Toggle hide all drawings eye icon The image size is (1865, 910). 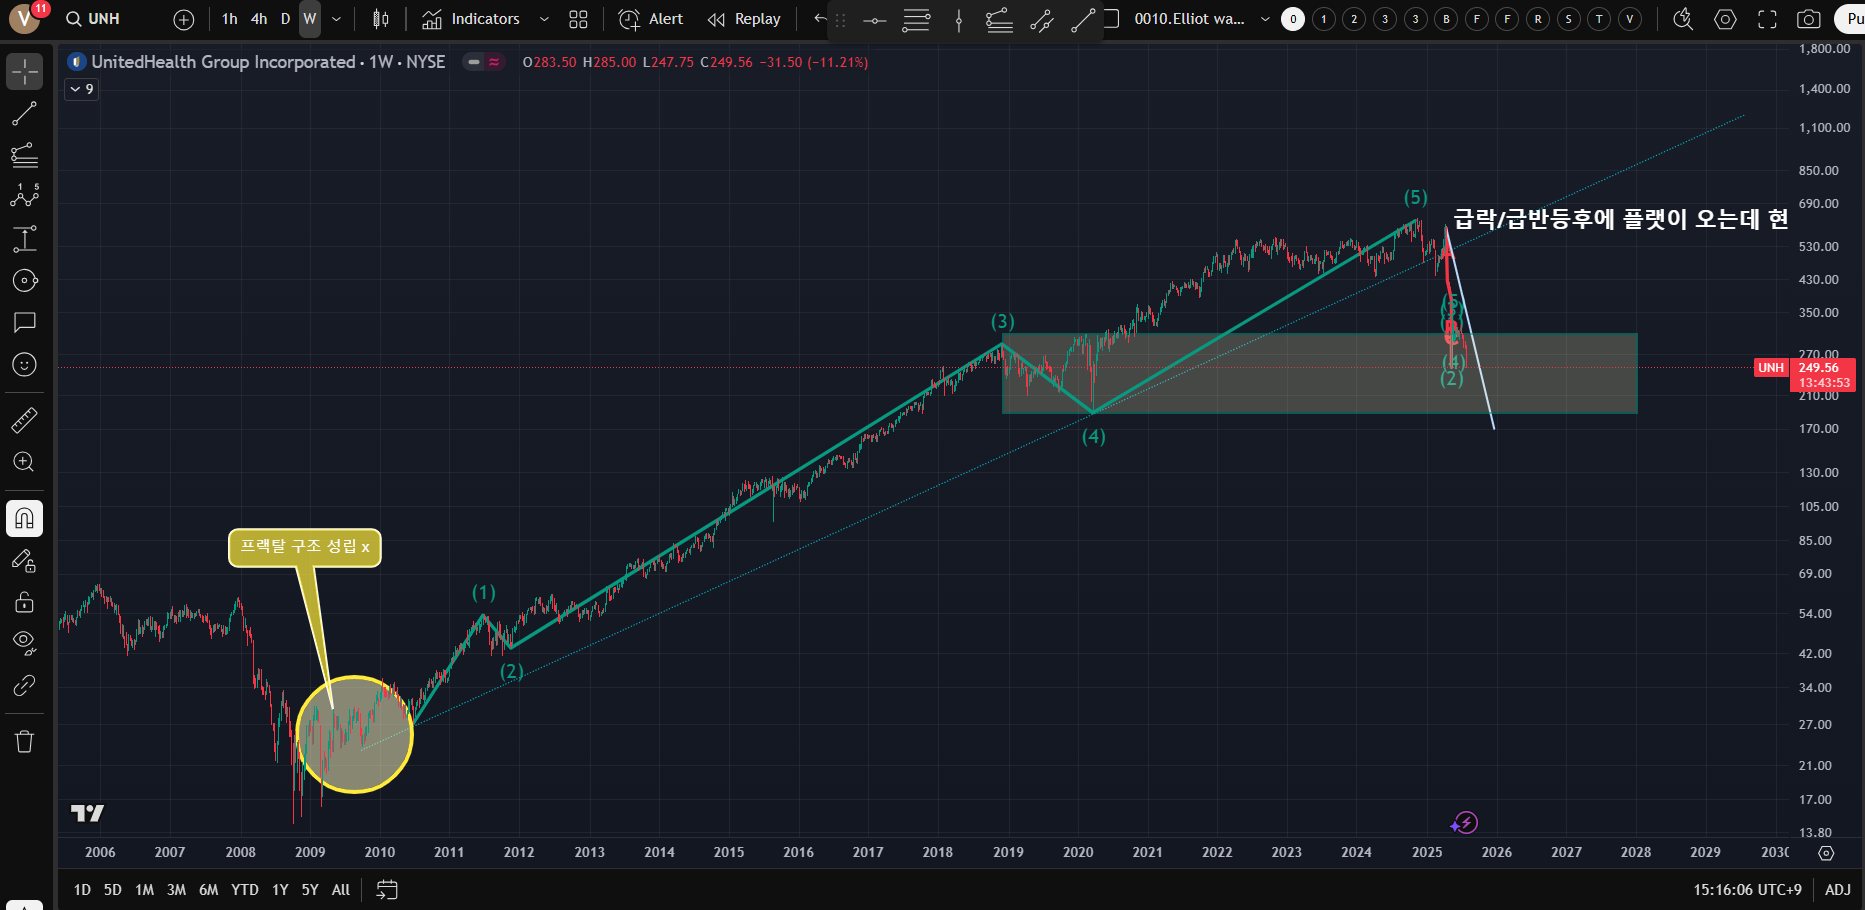coord(24,642)
